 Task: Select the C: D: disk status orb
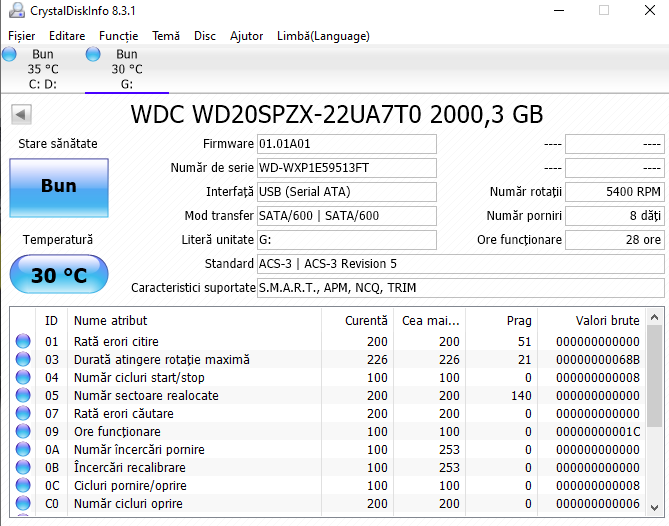(x=9, y=56)
